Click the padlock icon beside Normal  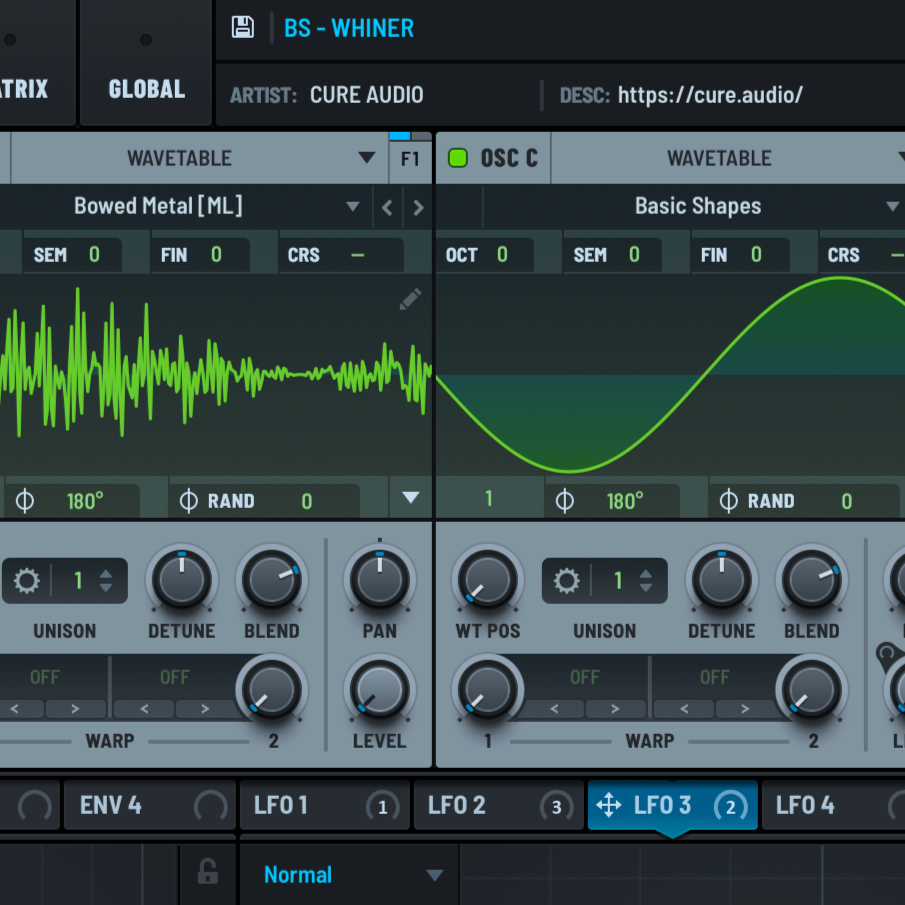[x=207, y=873]
